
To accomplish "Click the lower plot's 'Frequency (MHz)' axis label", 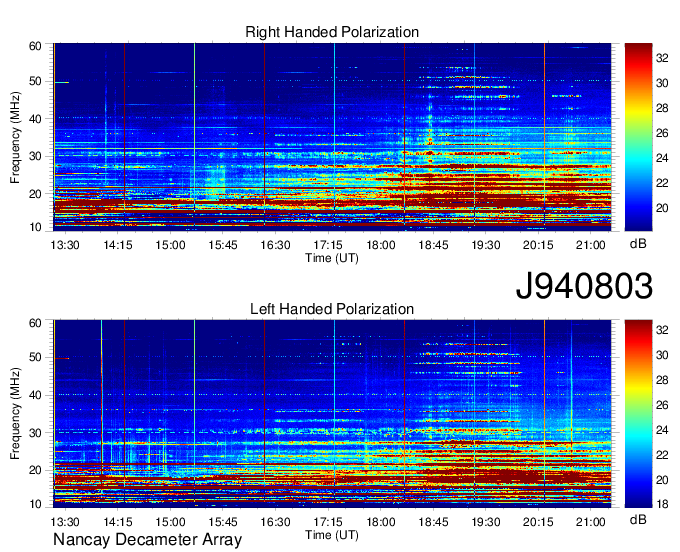I will [15, 414].
